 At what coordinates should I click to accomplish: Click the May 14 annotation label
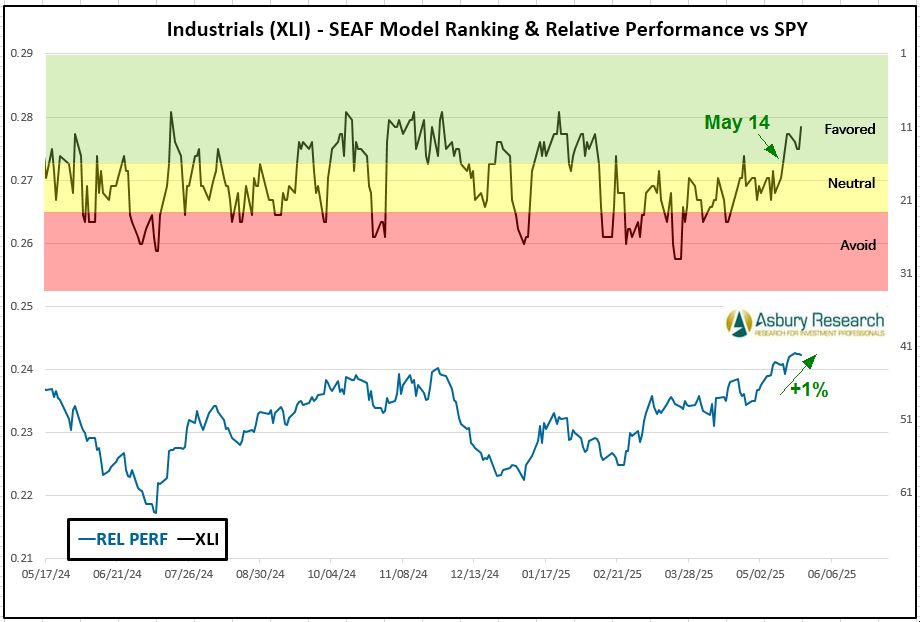pos(737,122)
